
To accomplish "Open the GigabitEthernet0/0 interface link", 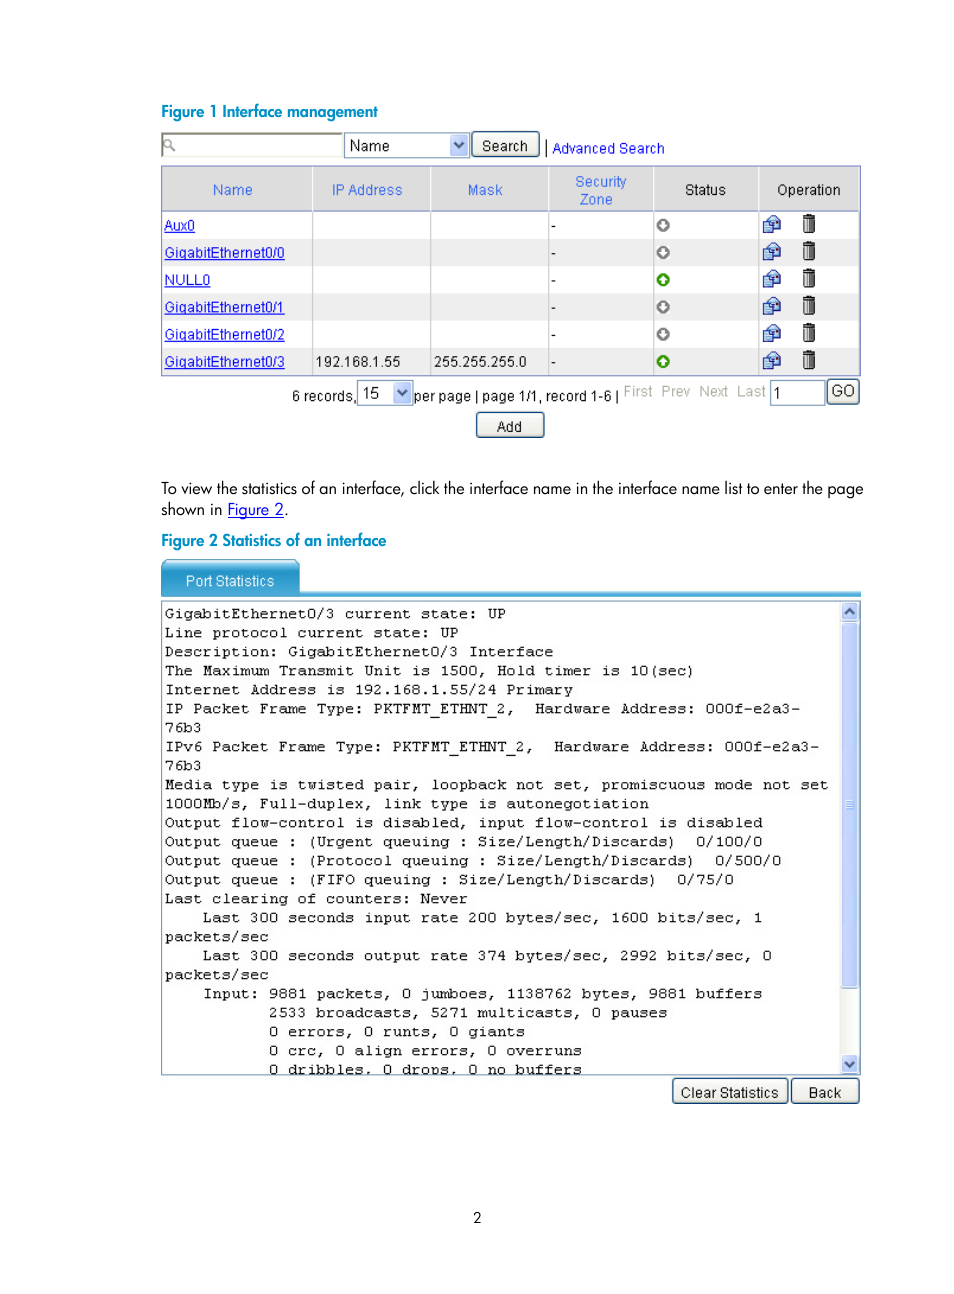I will 225,253.
